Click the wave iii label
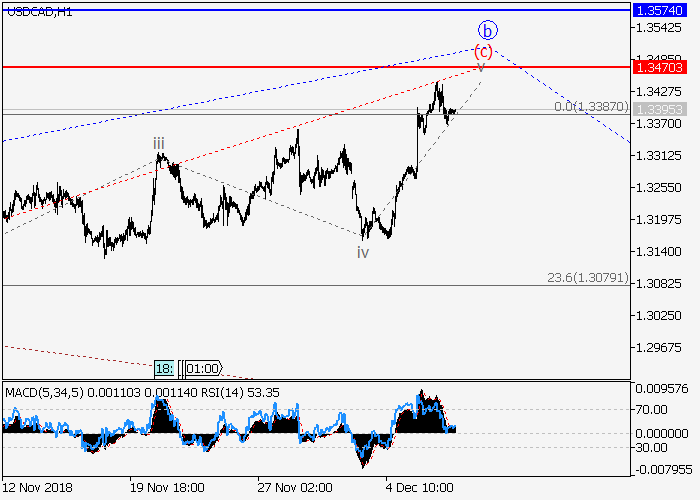 [x=159, y=144]
